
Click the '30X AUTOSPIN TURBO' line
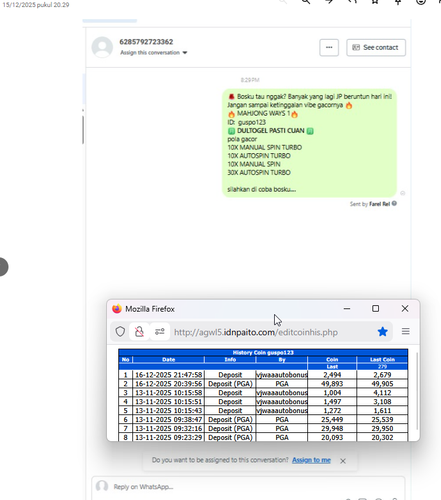coord(259,172)
